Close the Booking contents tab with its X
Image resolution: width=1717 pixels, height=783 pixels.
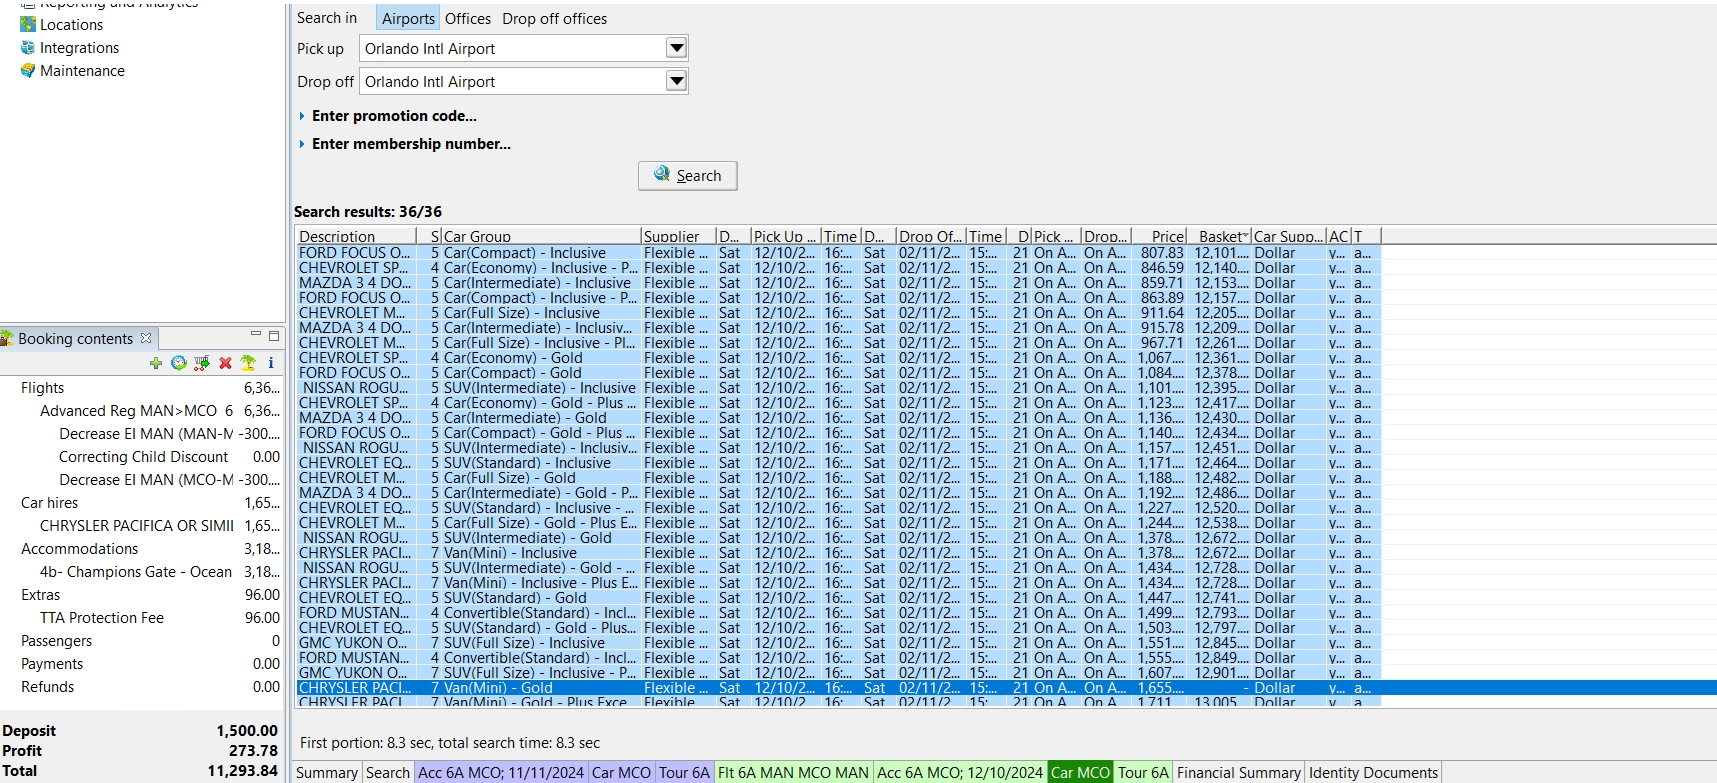click(146, 338)
